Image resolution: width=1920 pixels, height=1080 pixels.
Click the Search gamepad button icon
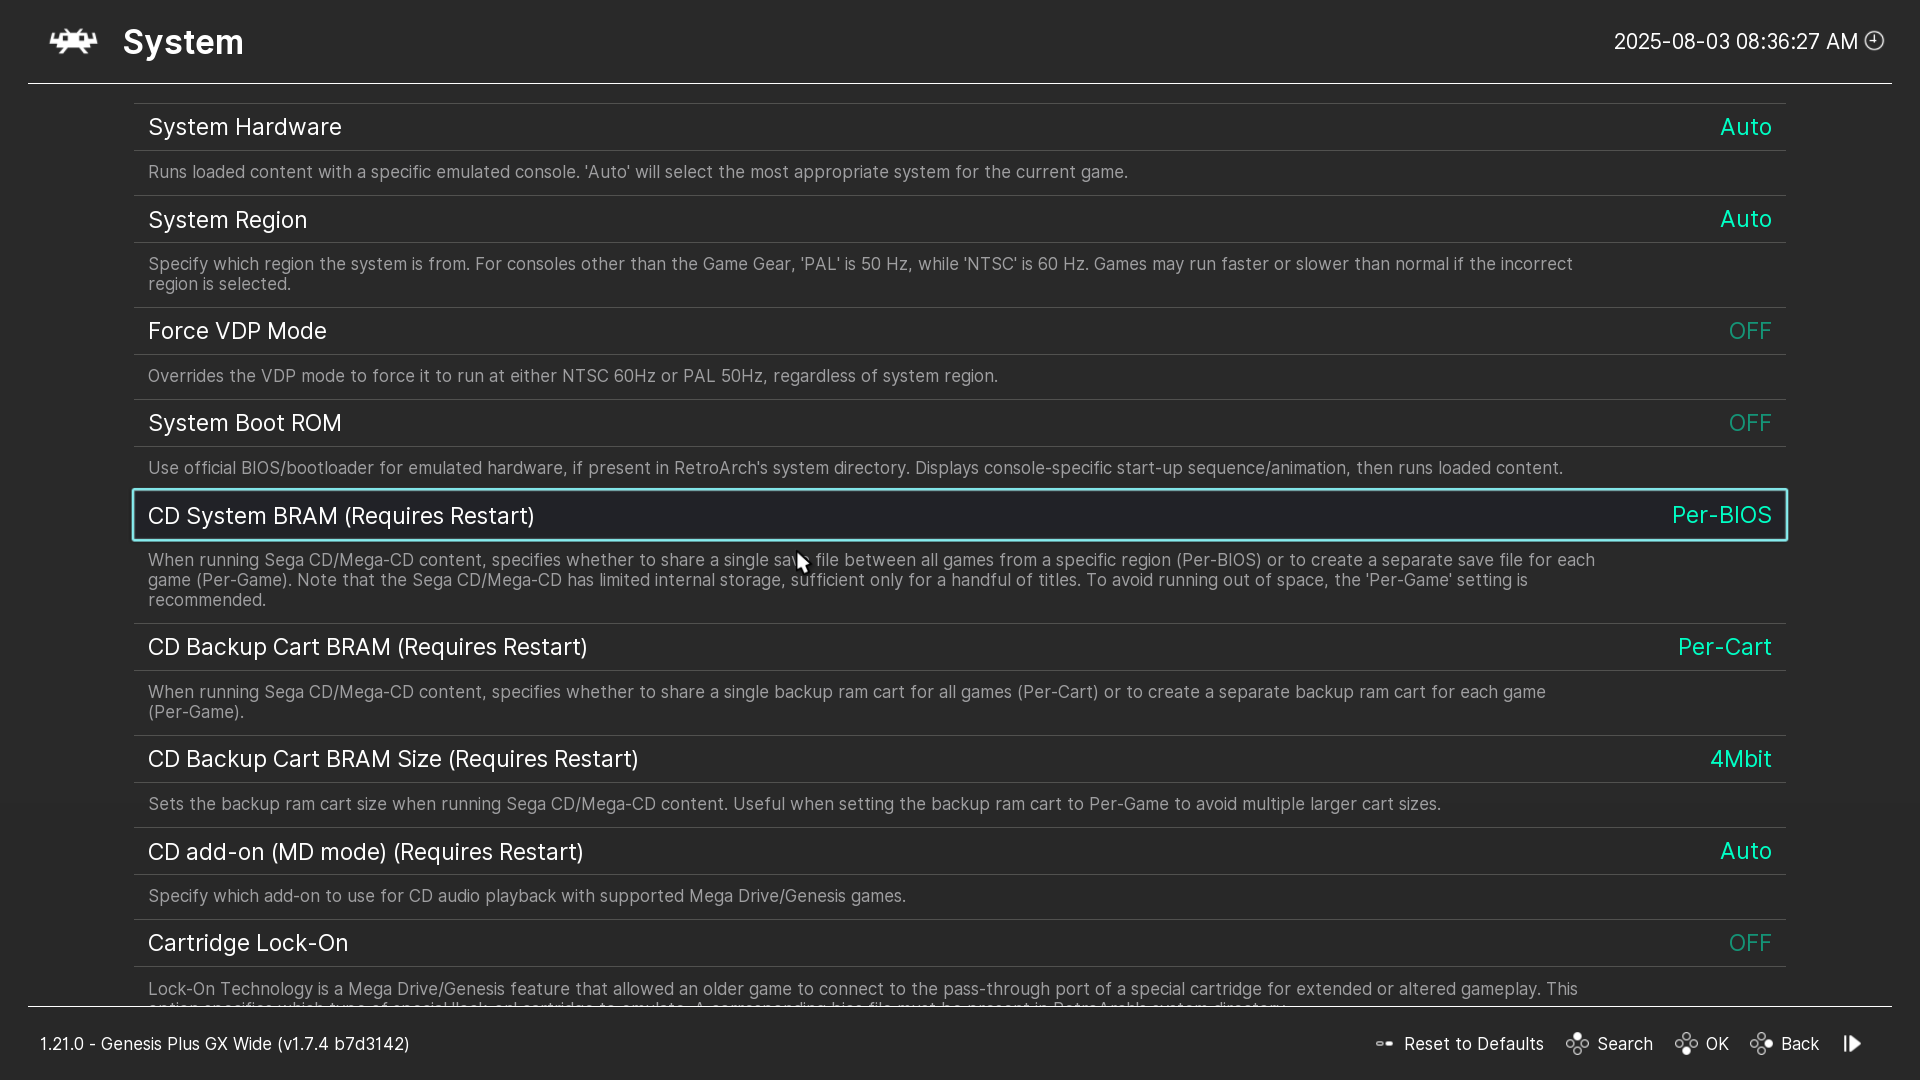point(1578,1044)
